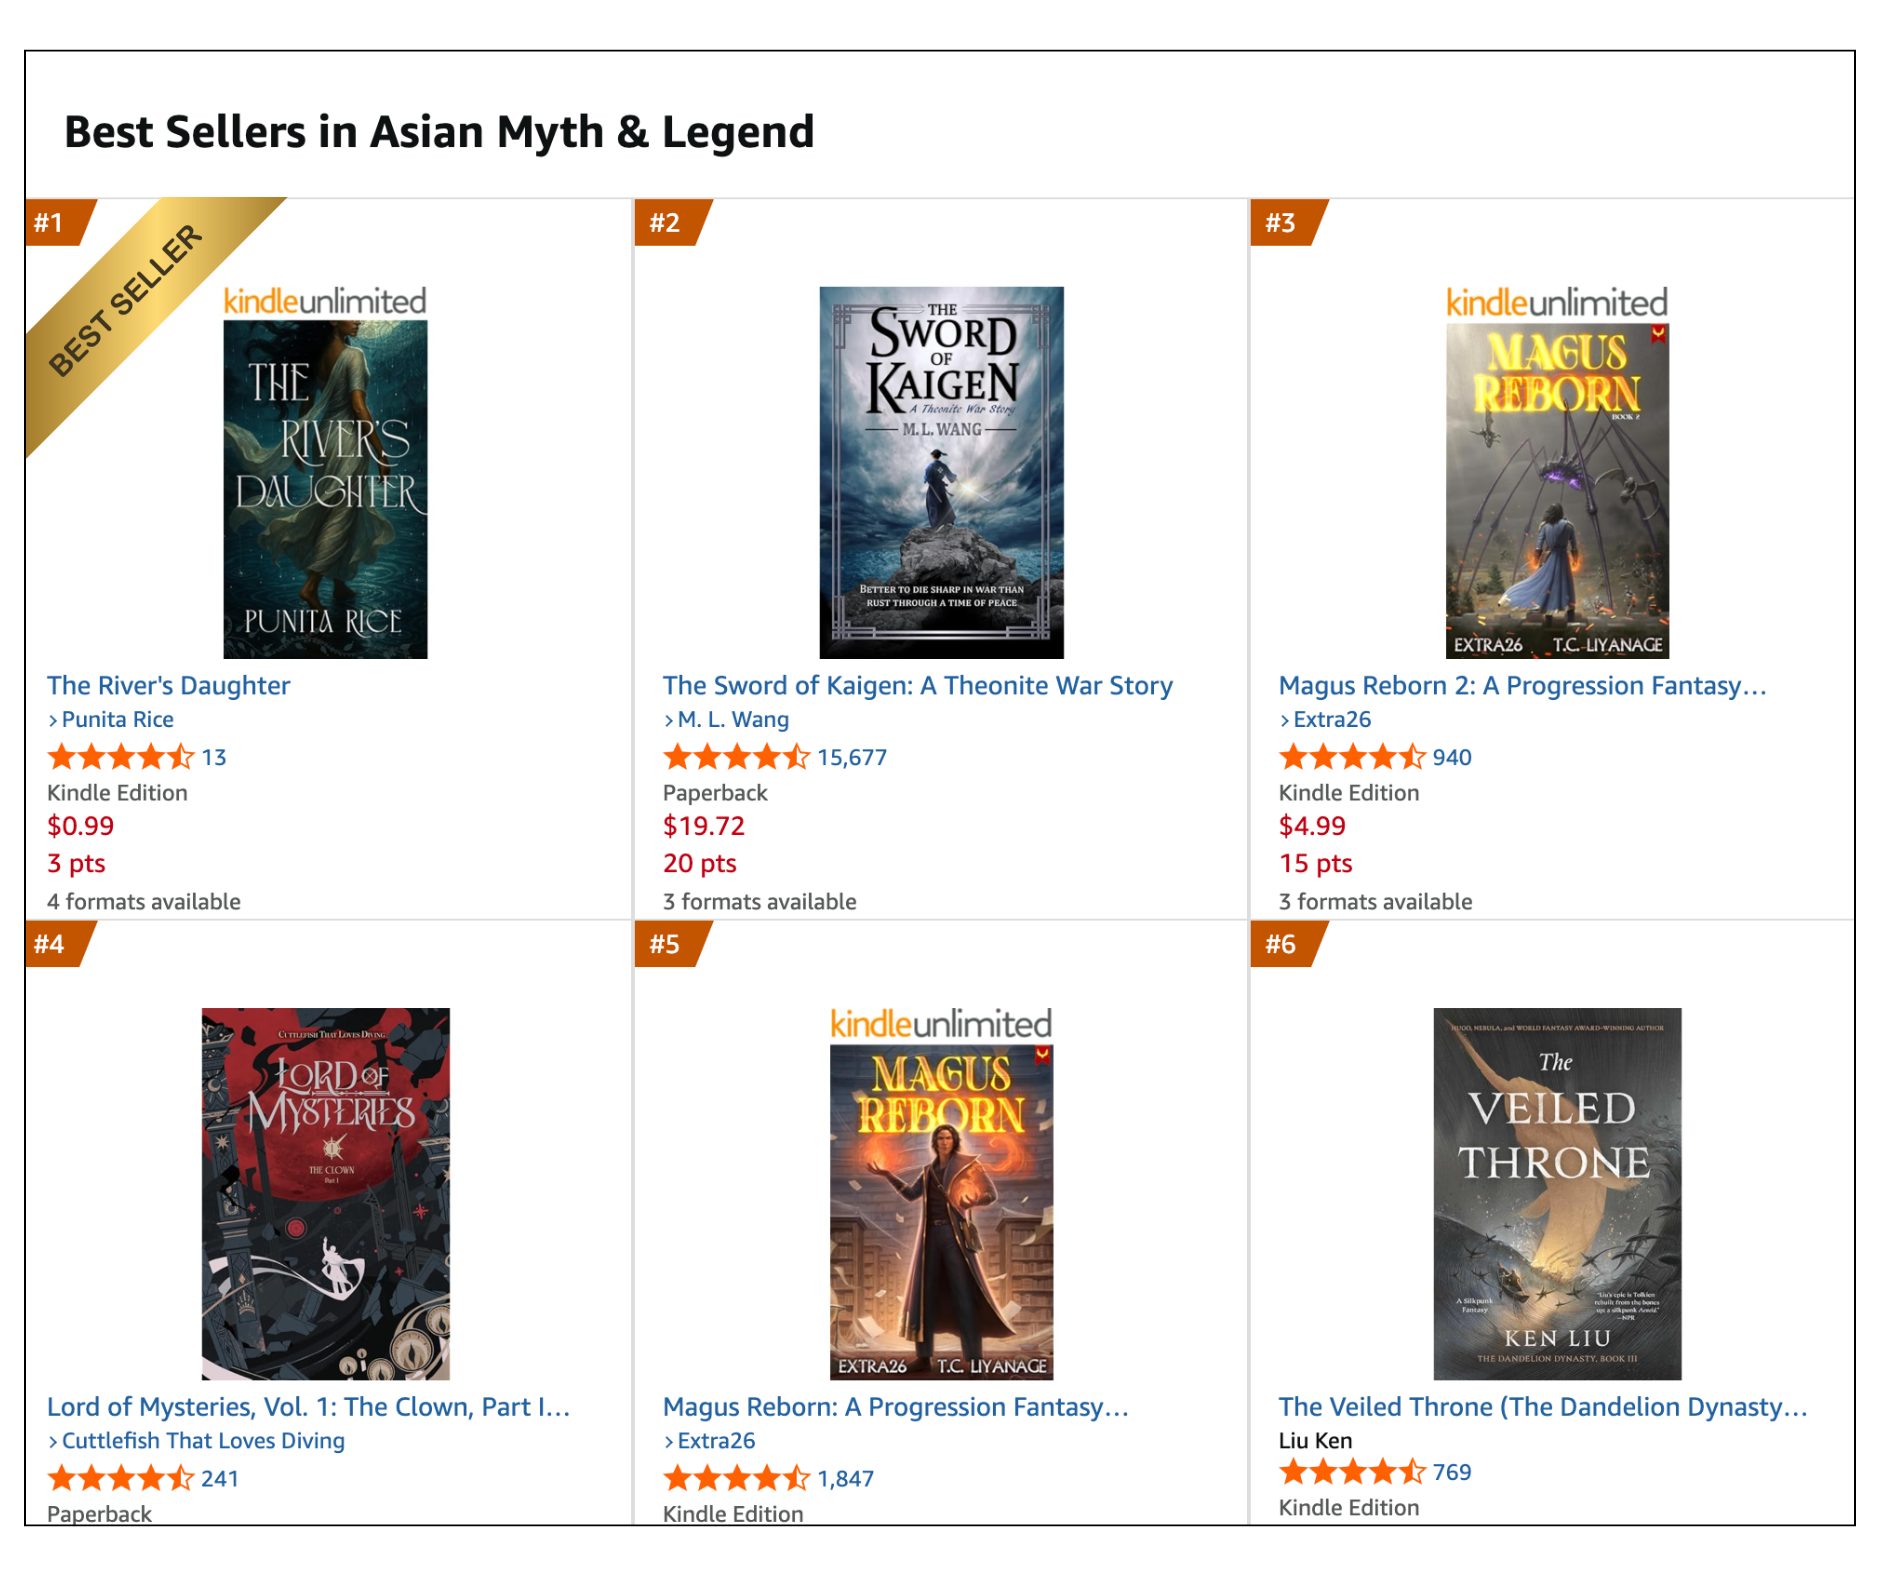The height and width of the screenshot is (1576, 1880).
Task: View star rating for The Sword of Kaigen
Action: click(x=736, y=757)
